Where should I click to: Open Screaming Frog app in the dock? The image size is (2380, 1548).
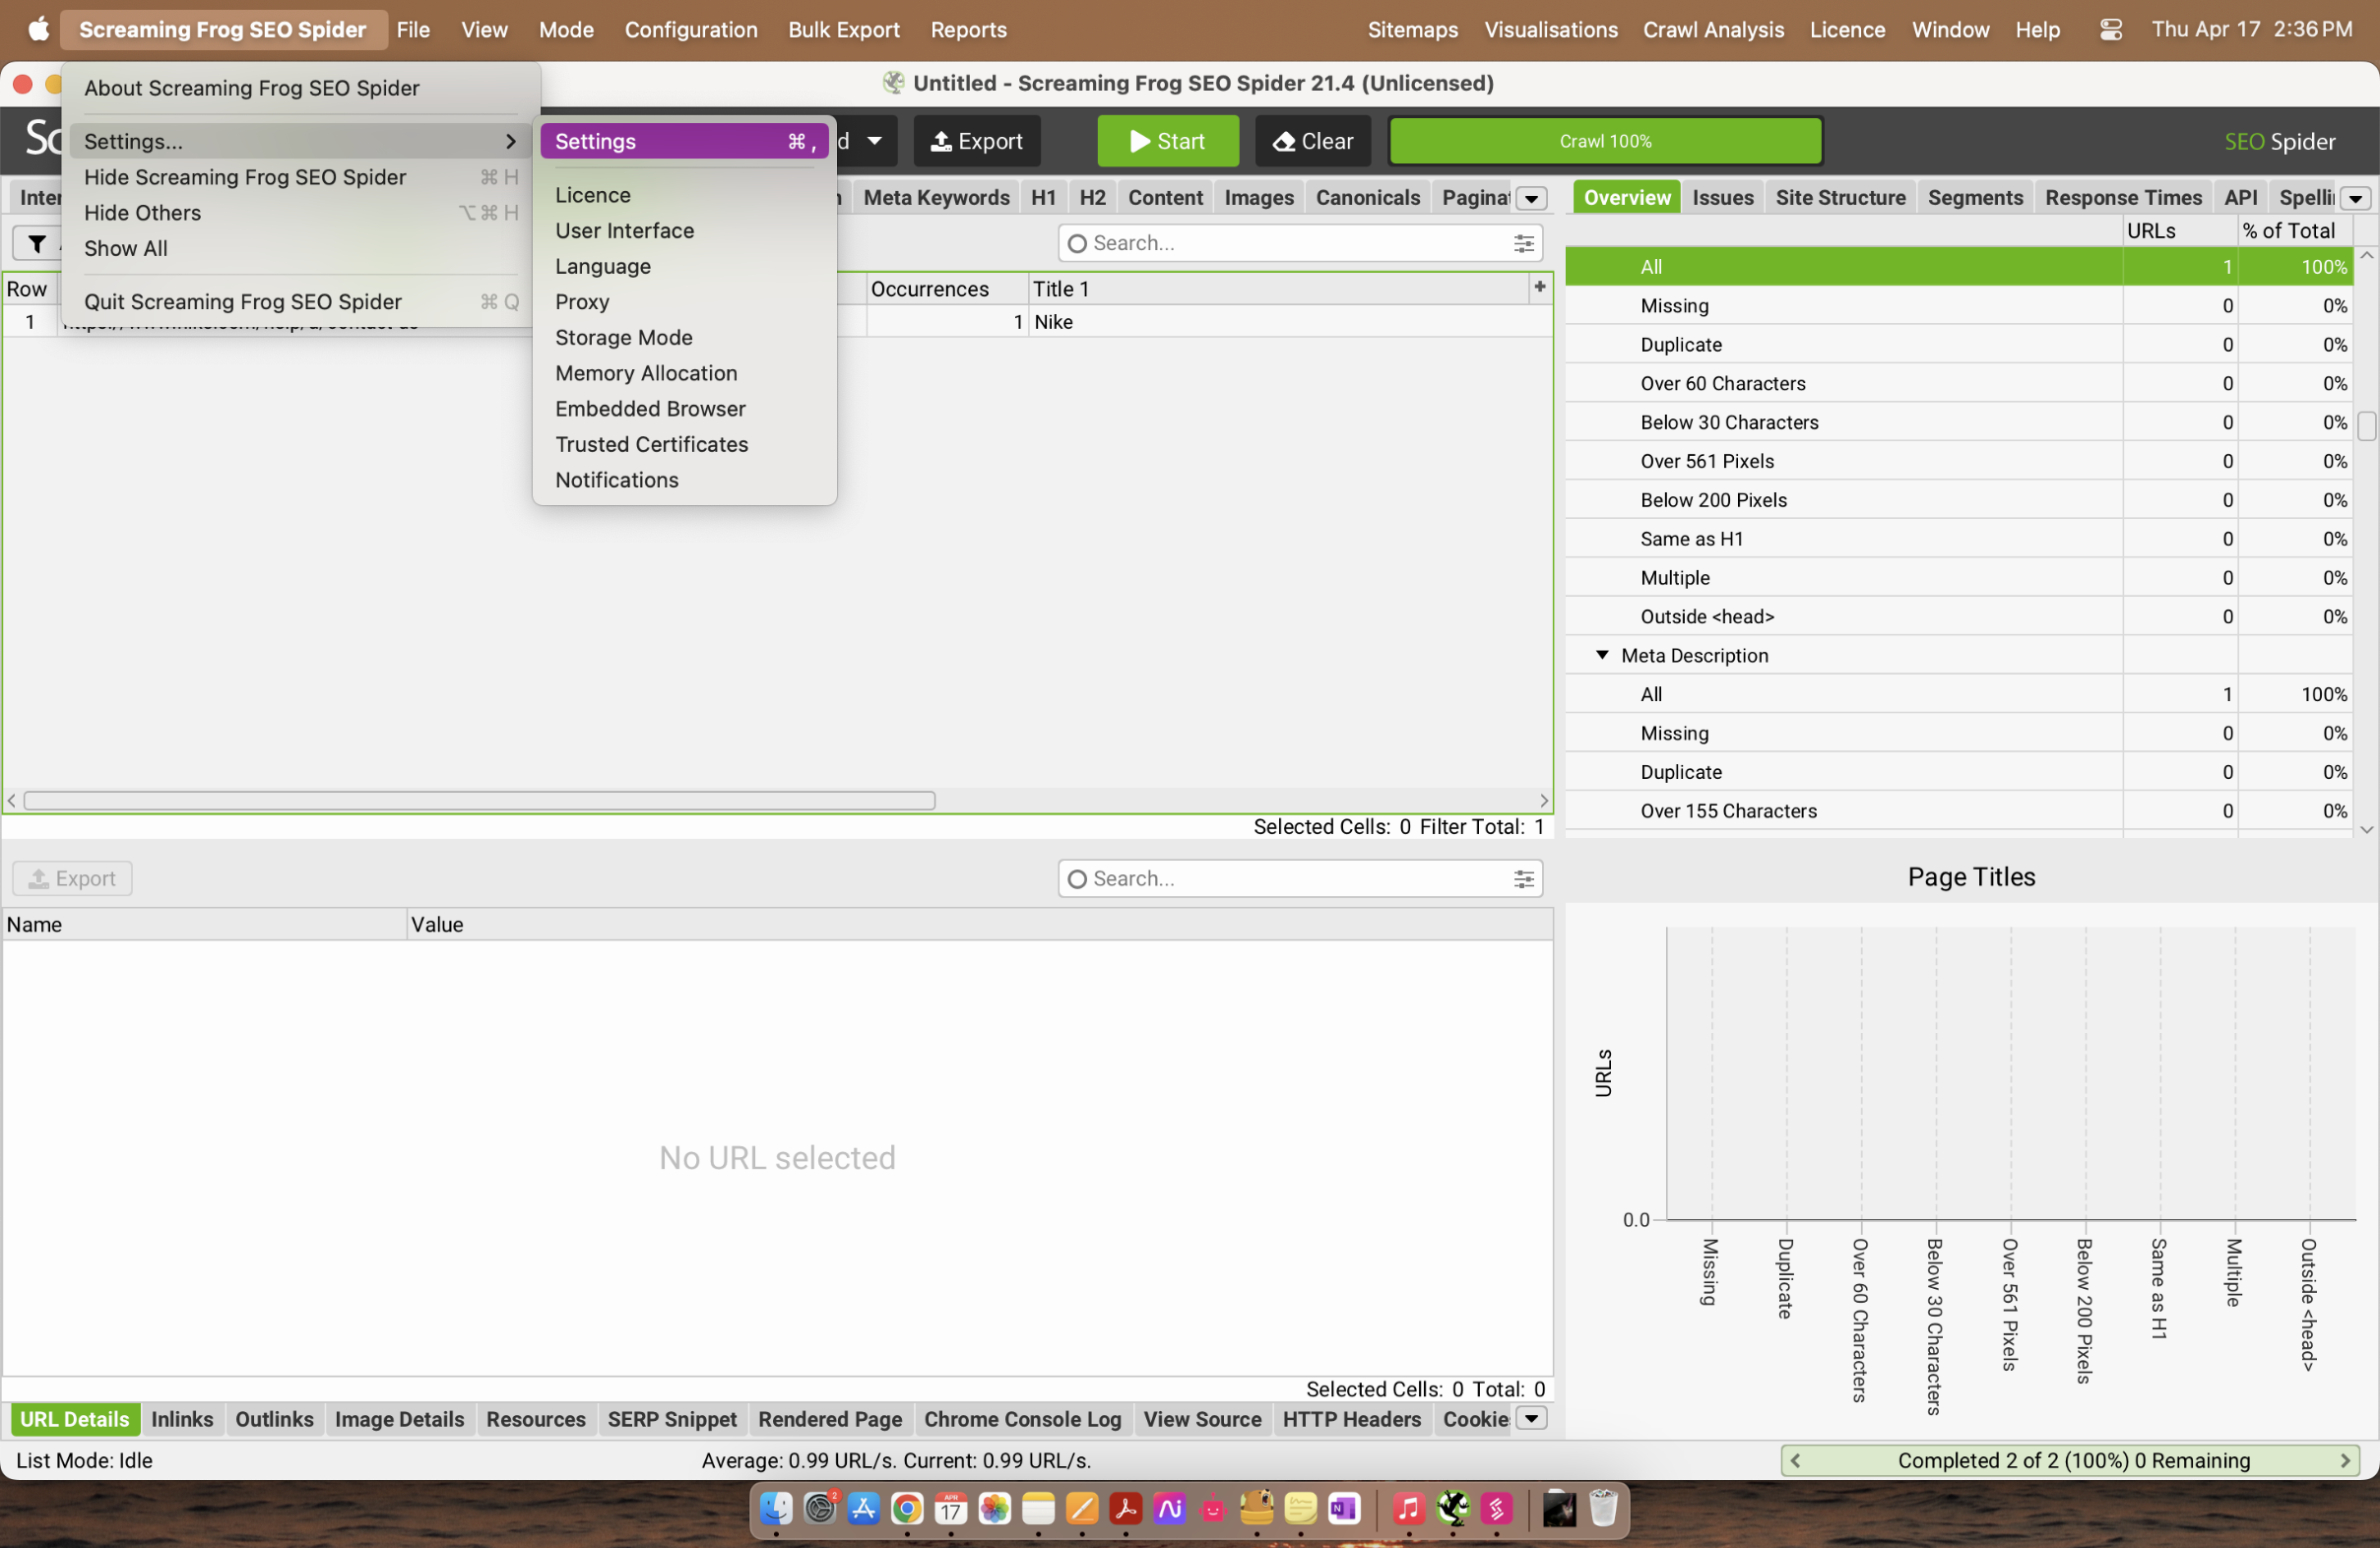coord(1453,1508)
